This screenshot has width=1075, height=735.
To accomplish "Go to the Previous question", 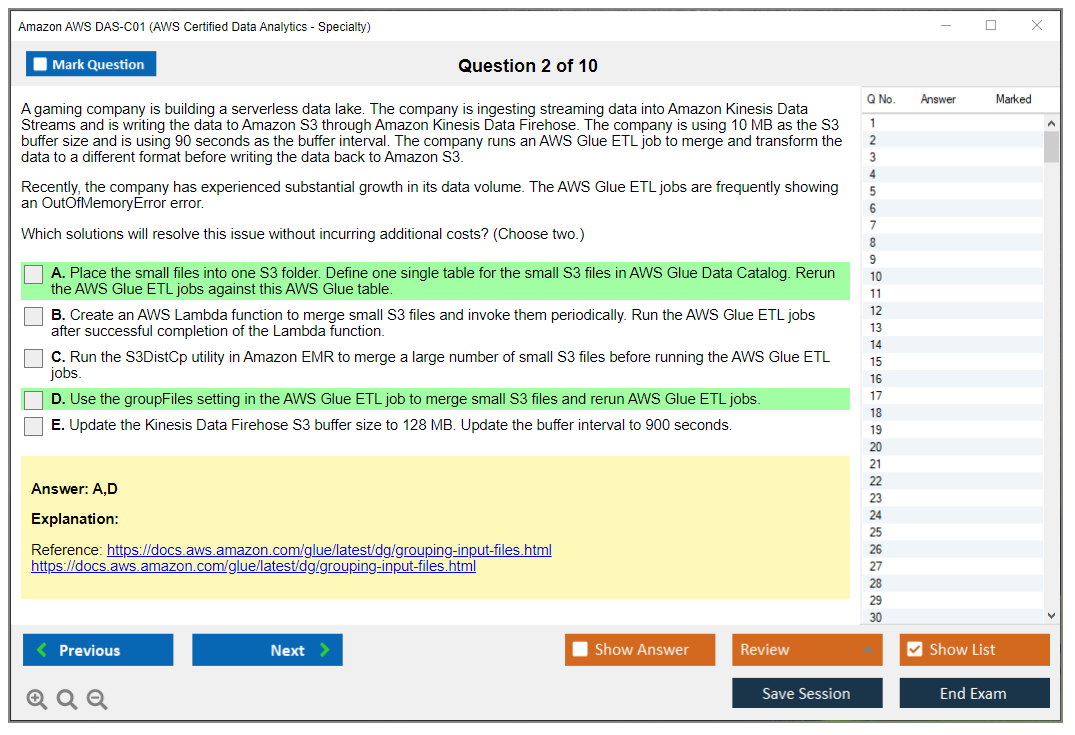I will 98,650.
